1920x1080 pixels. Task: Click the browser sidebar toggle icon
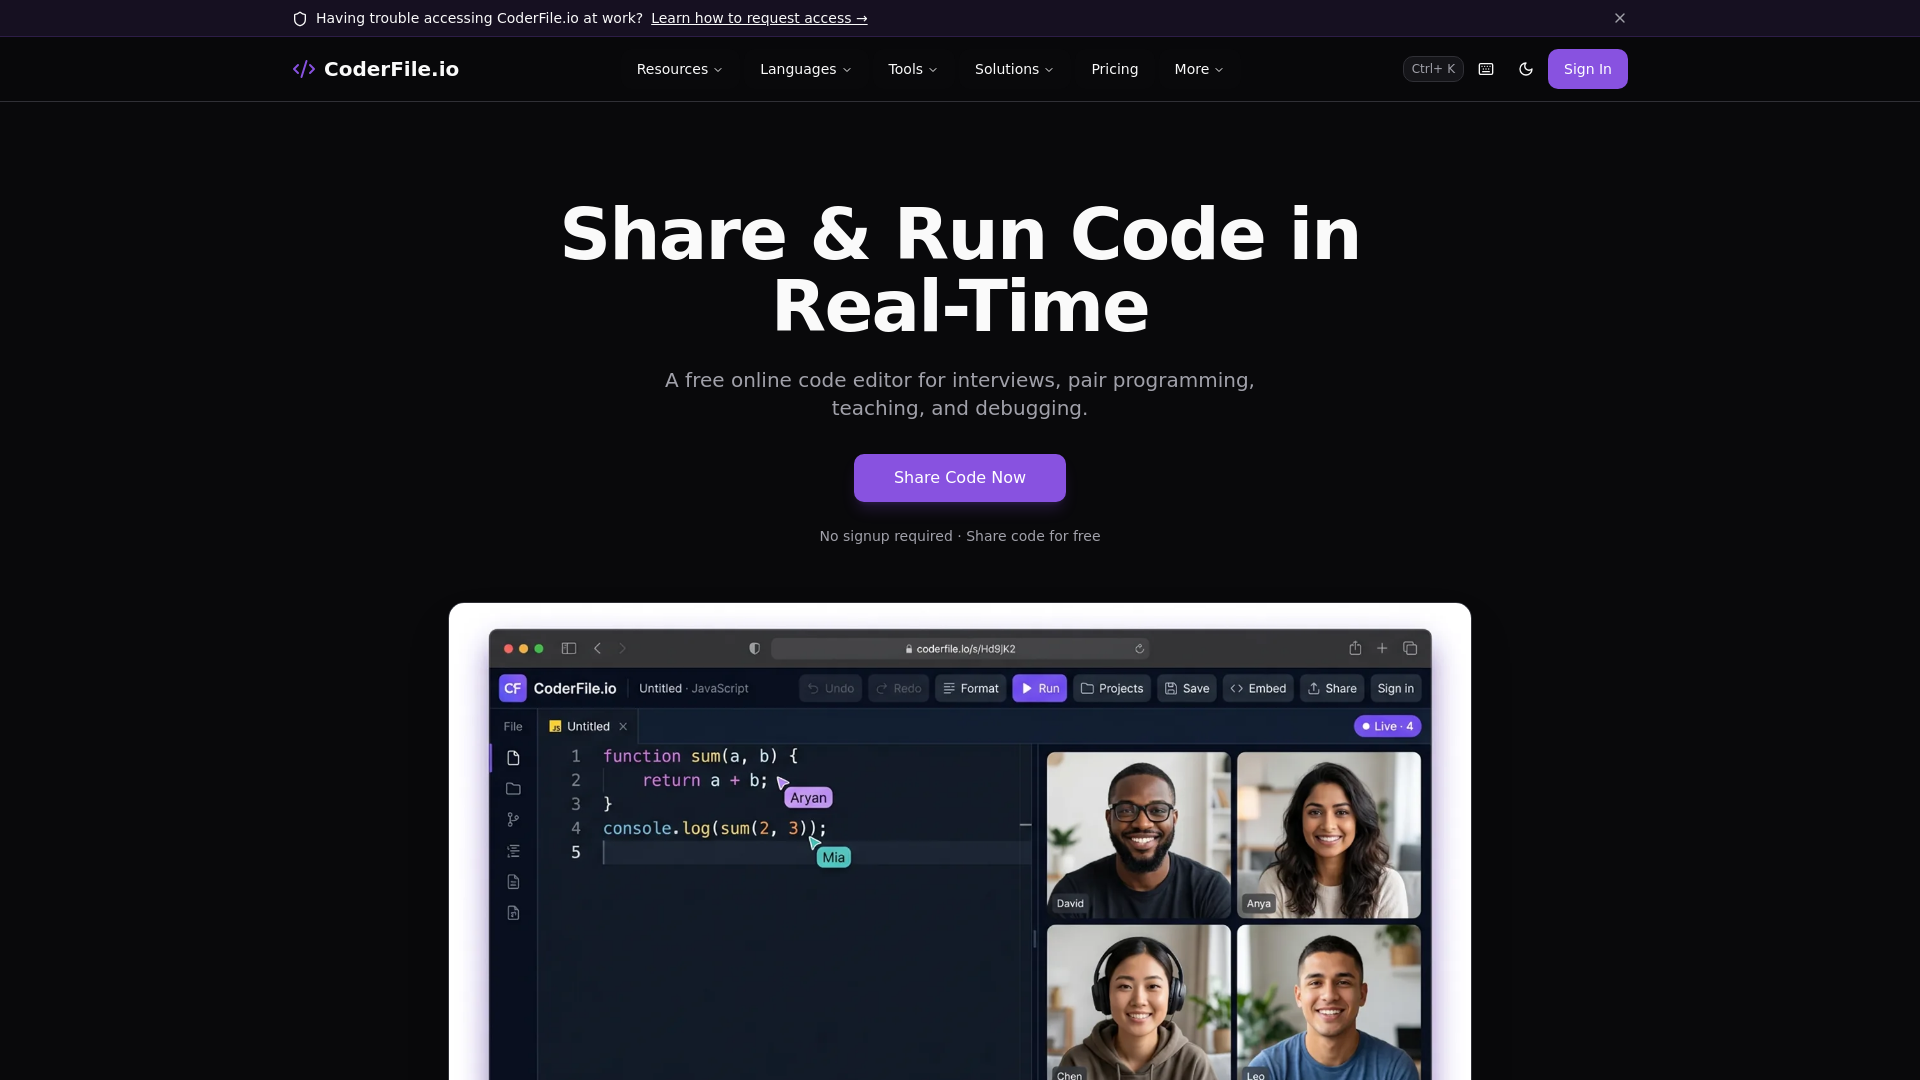[x=569, y=648]
